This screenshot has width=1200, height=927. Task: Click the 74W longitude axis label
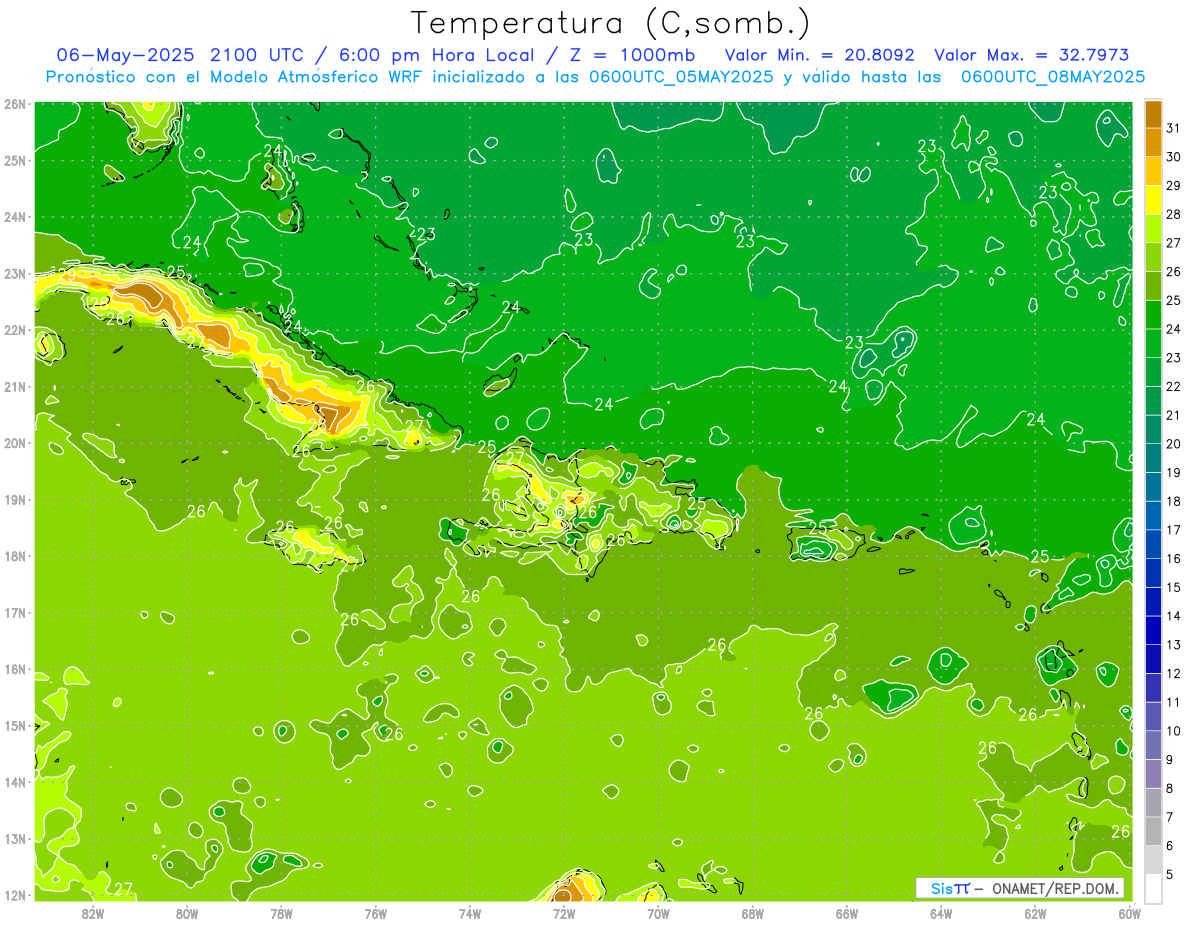[470, 913]
